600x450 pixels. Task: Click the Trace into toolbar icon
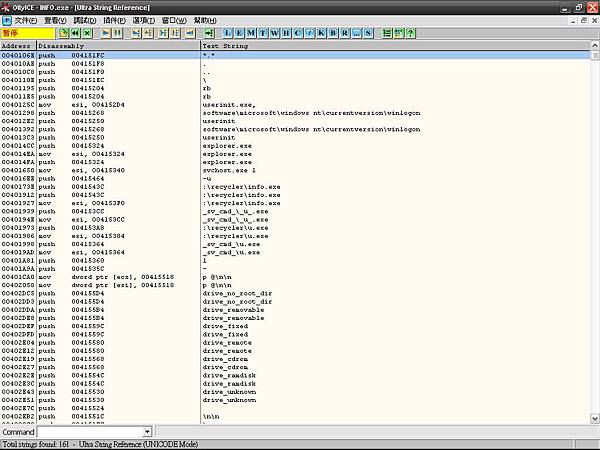(163, 33)
